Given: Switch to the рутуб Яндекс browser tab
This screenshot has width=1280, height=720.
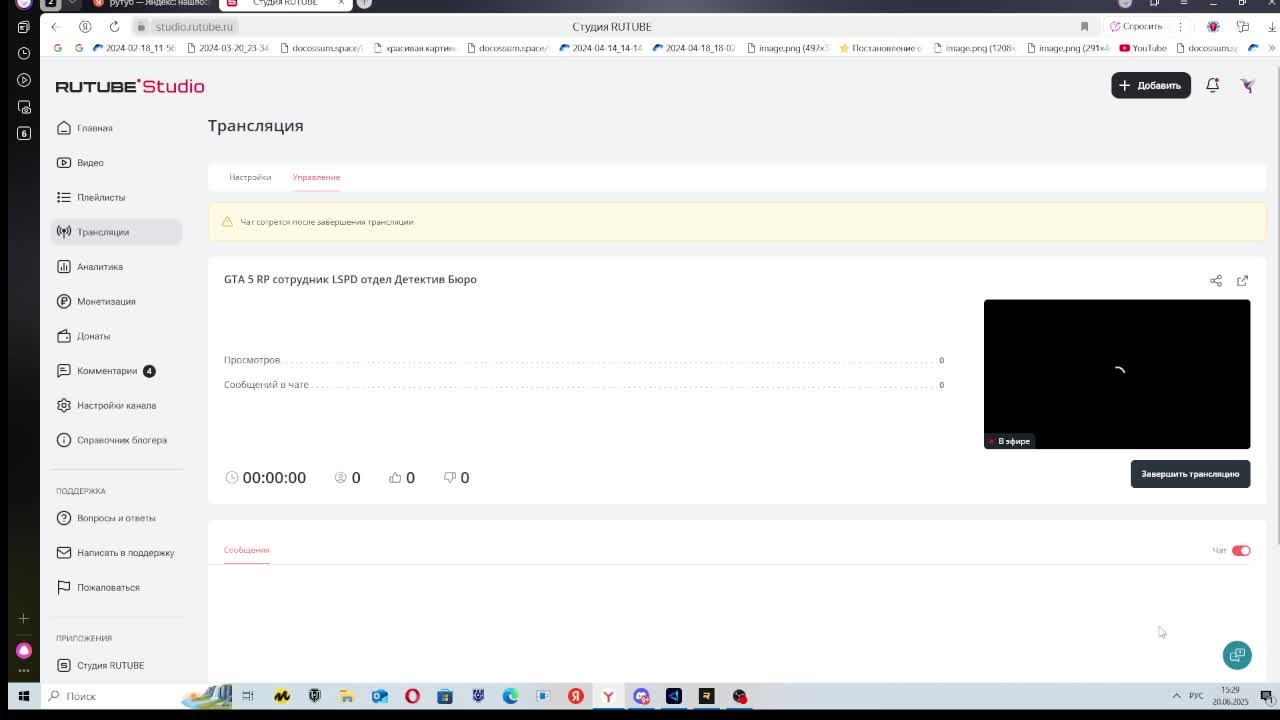Looking at the screenshot, I should 150,4.
